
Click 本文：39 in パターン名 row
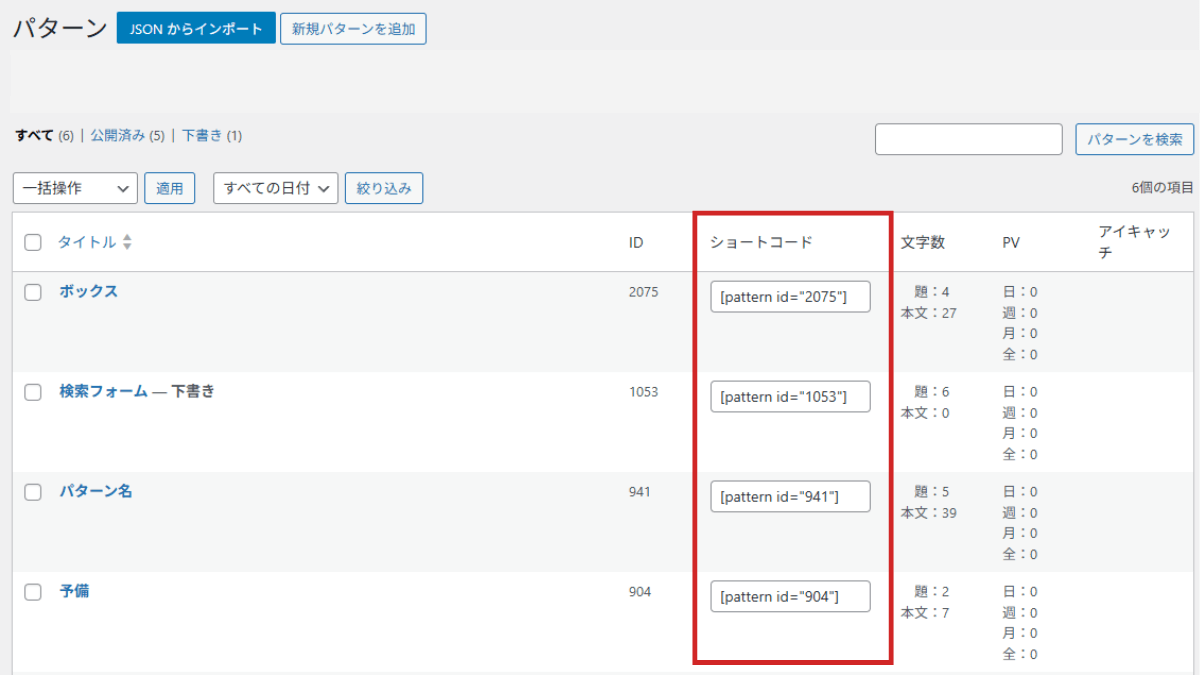pyautogui.click(x=928, y=513)
